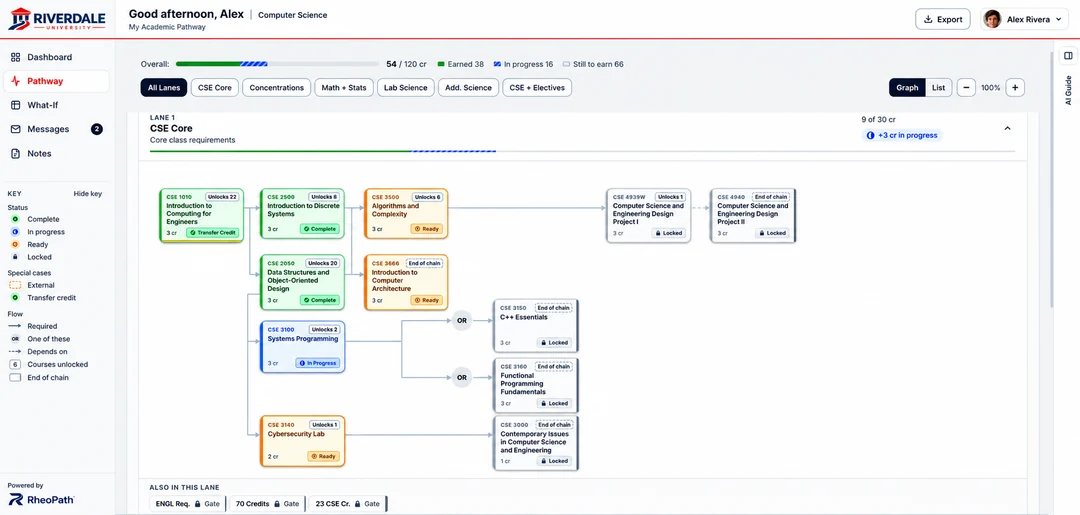Click the OR node before C++ Essentials

[x=461, y=320]
